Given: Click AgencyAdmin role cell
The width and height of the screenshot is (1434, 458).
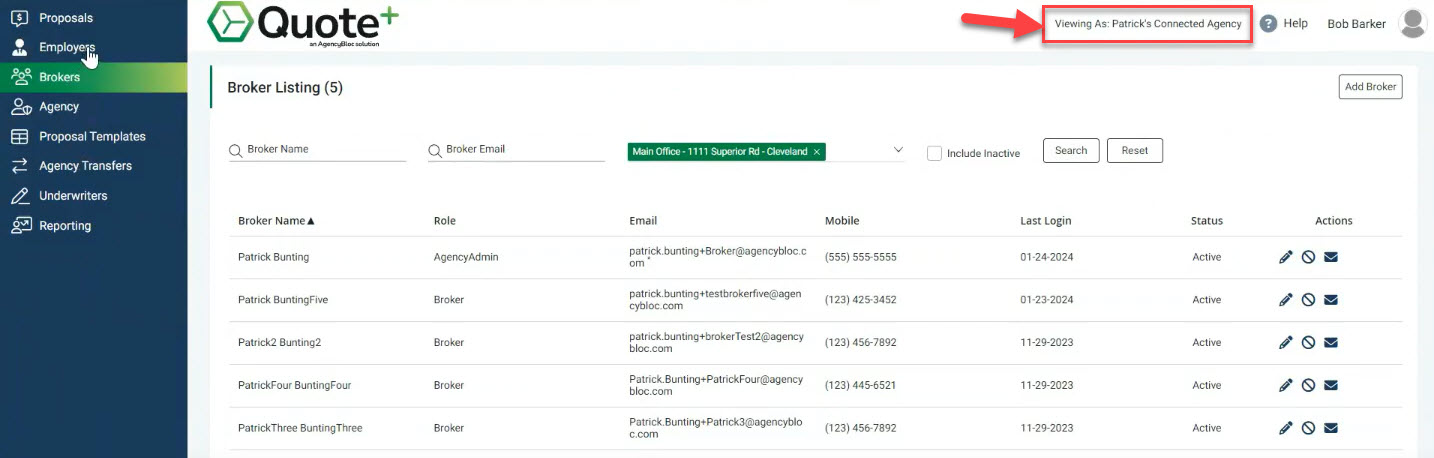Looking at the screenshot, I should 466,257.
